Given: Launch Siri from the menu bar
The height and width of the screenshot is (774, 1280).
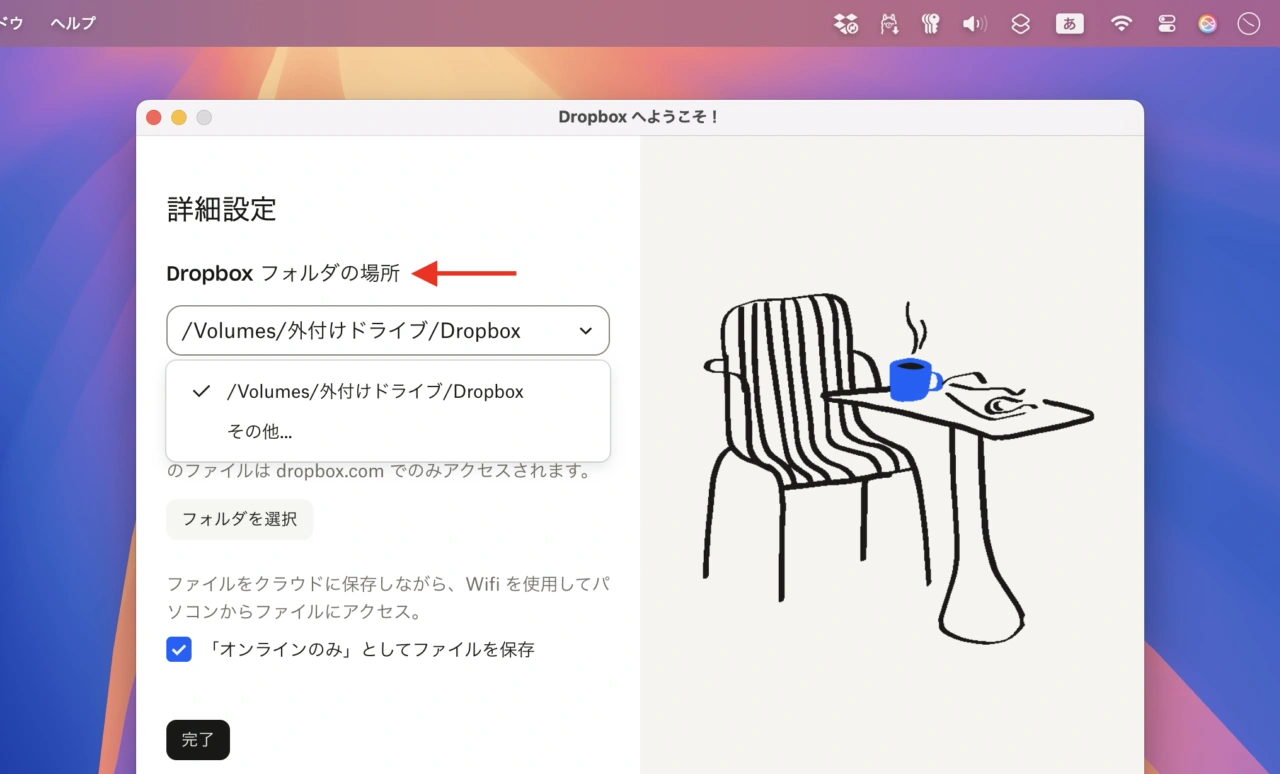Looking at the screenshot, I should [x=1208, y=24].
